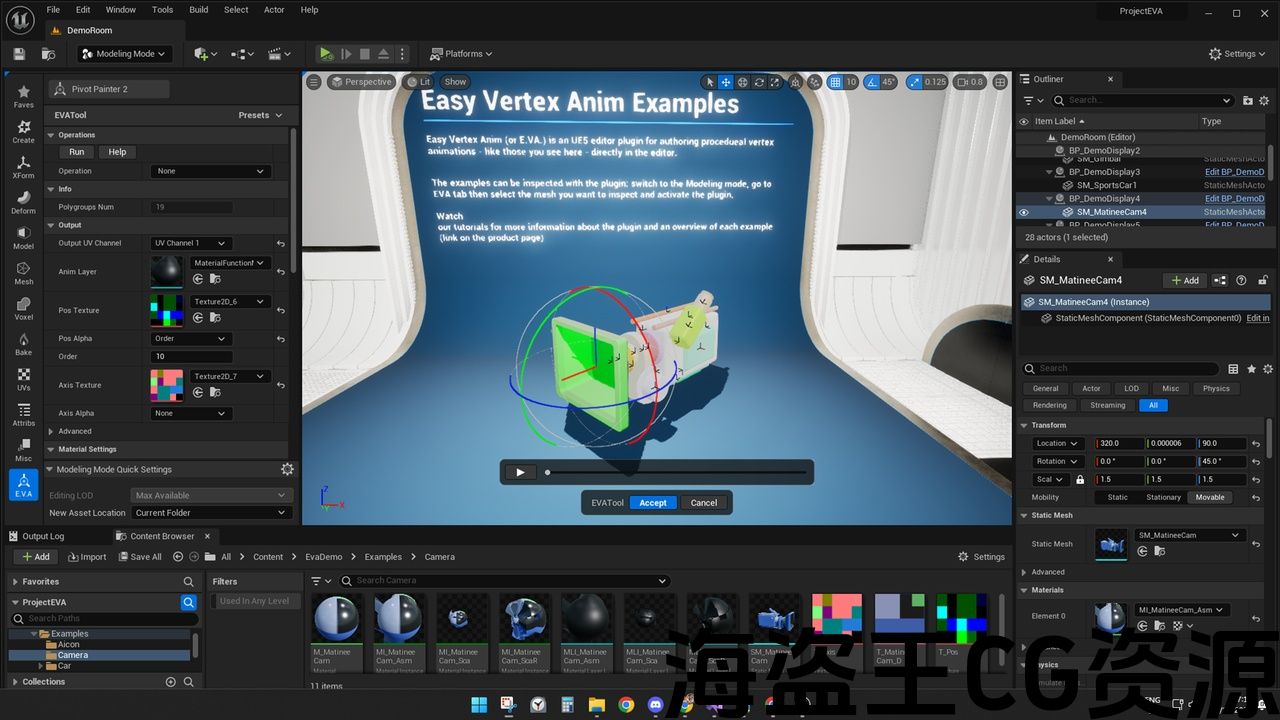Expand the Advanced section in EVATool

pos(74,431)
